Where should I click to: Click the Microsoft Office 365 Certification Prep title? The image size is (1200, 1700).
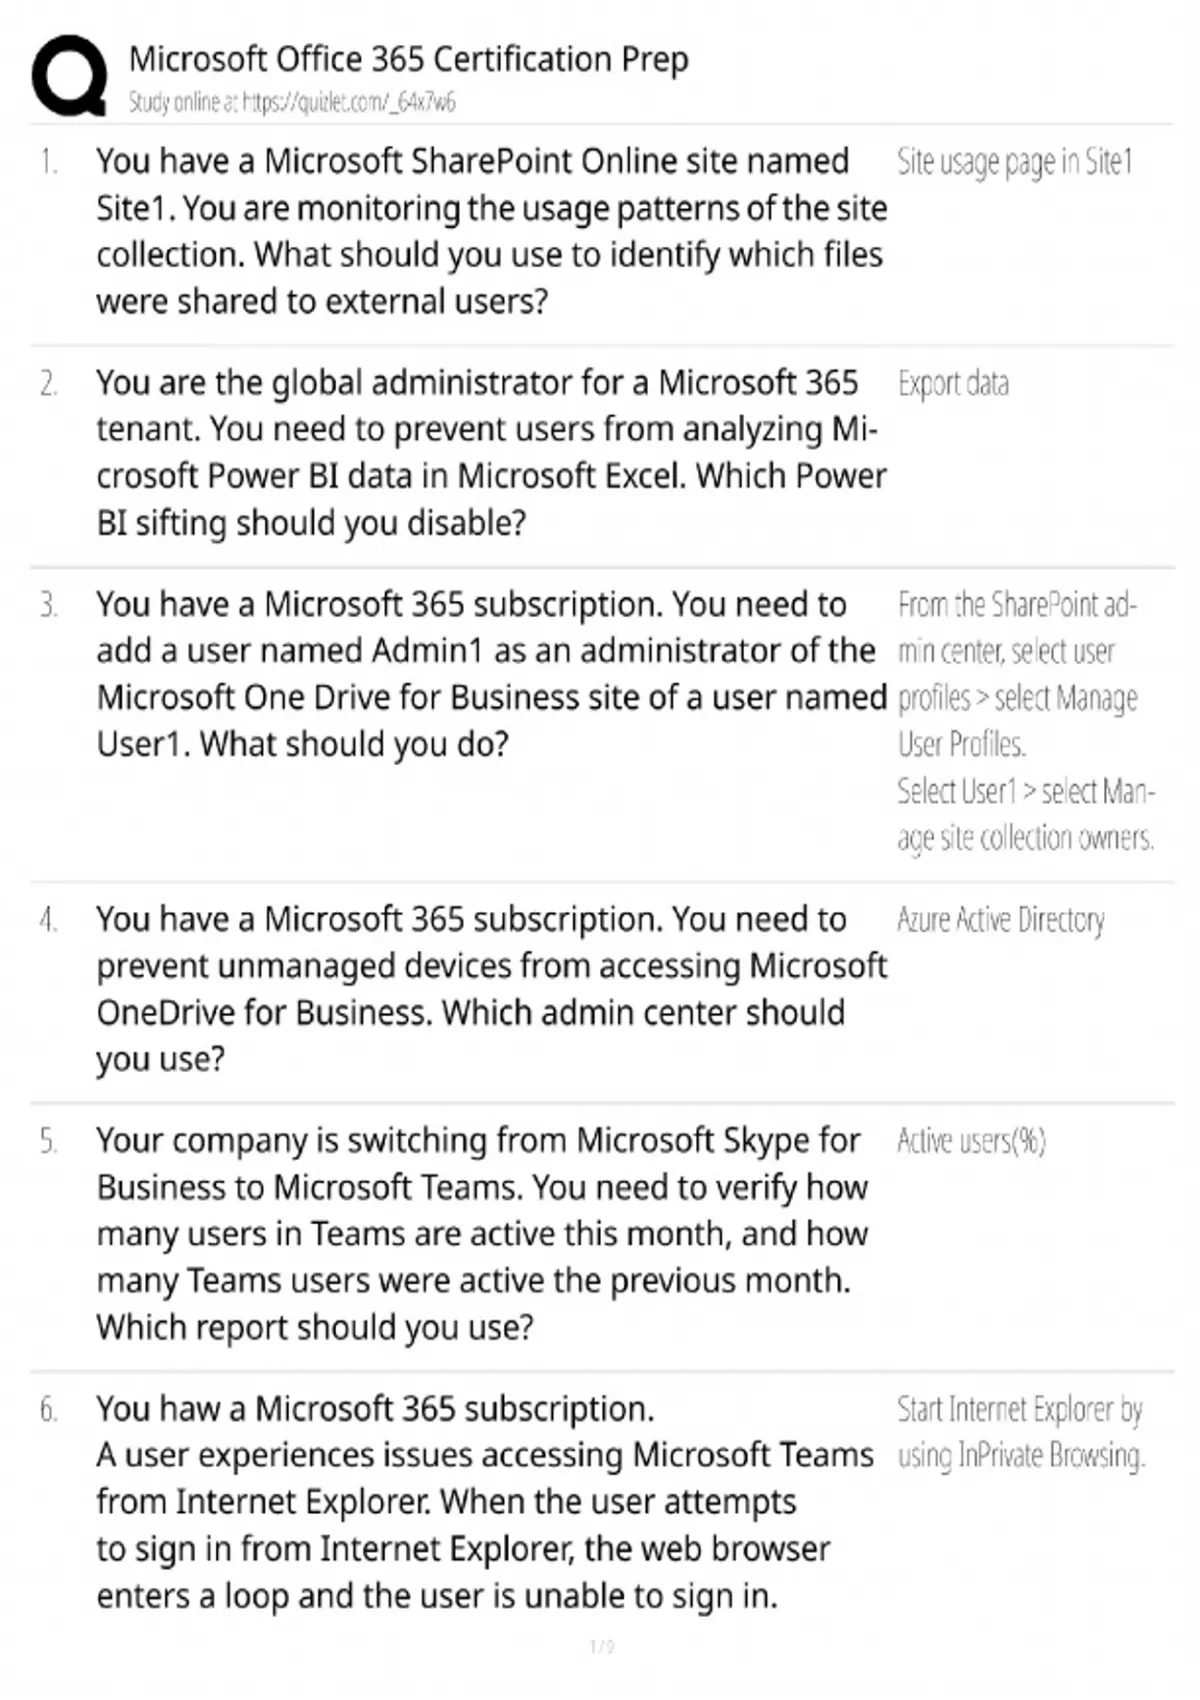point(408,59)
